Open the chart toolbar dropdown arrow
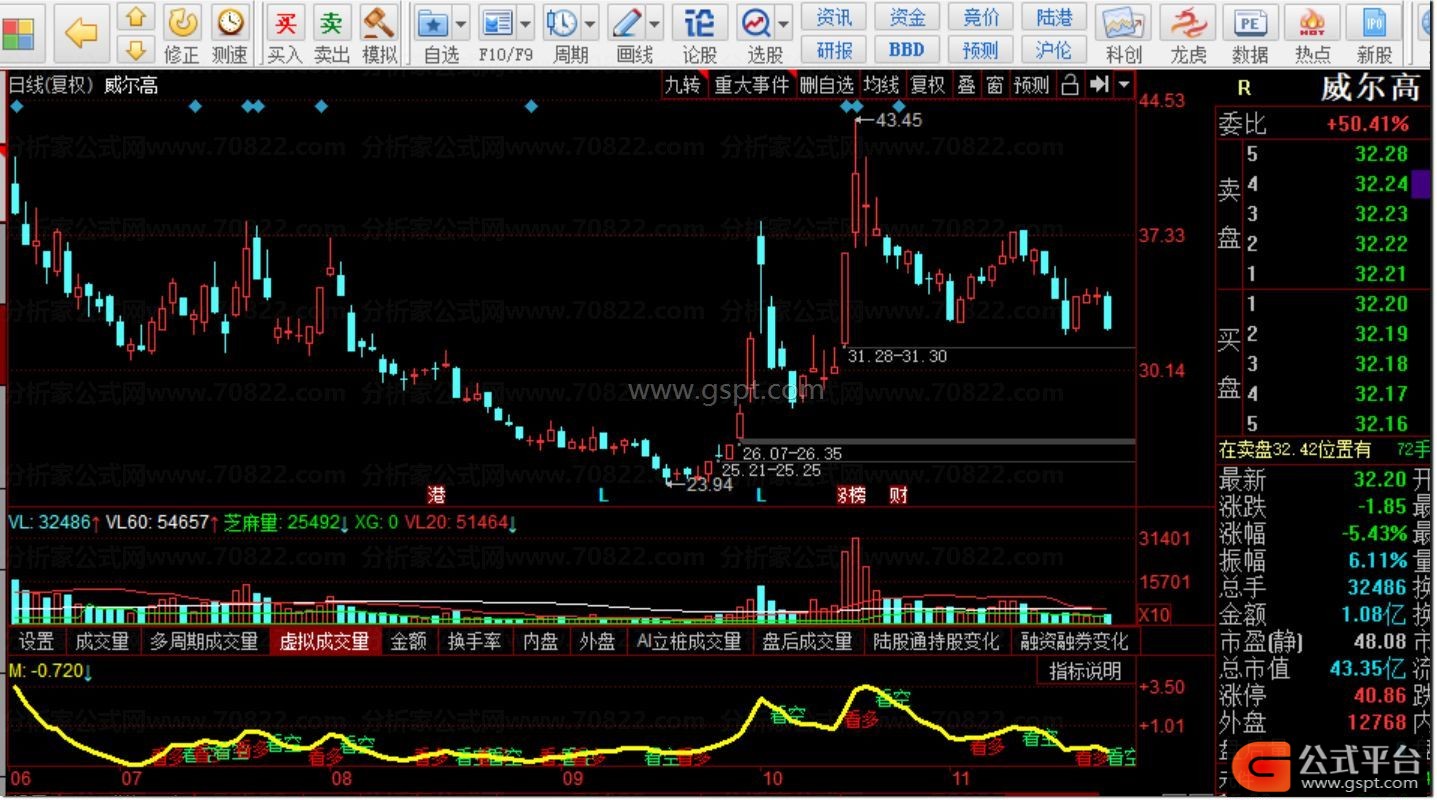 (1125, 85)
